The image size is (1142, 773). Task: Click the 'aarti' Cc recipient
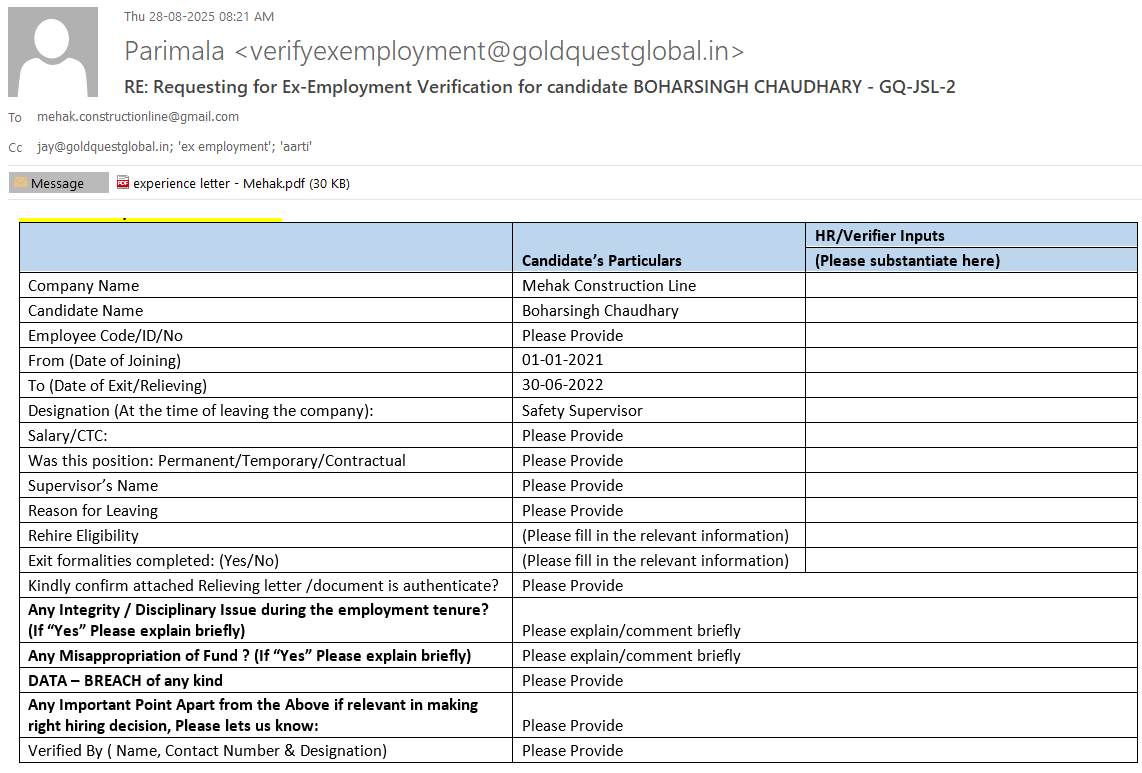pos(296,147)
